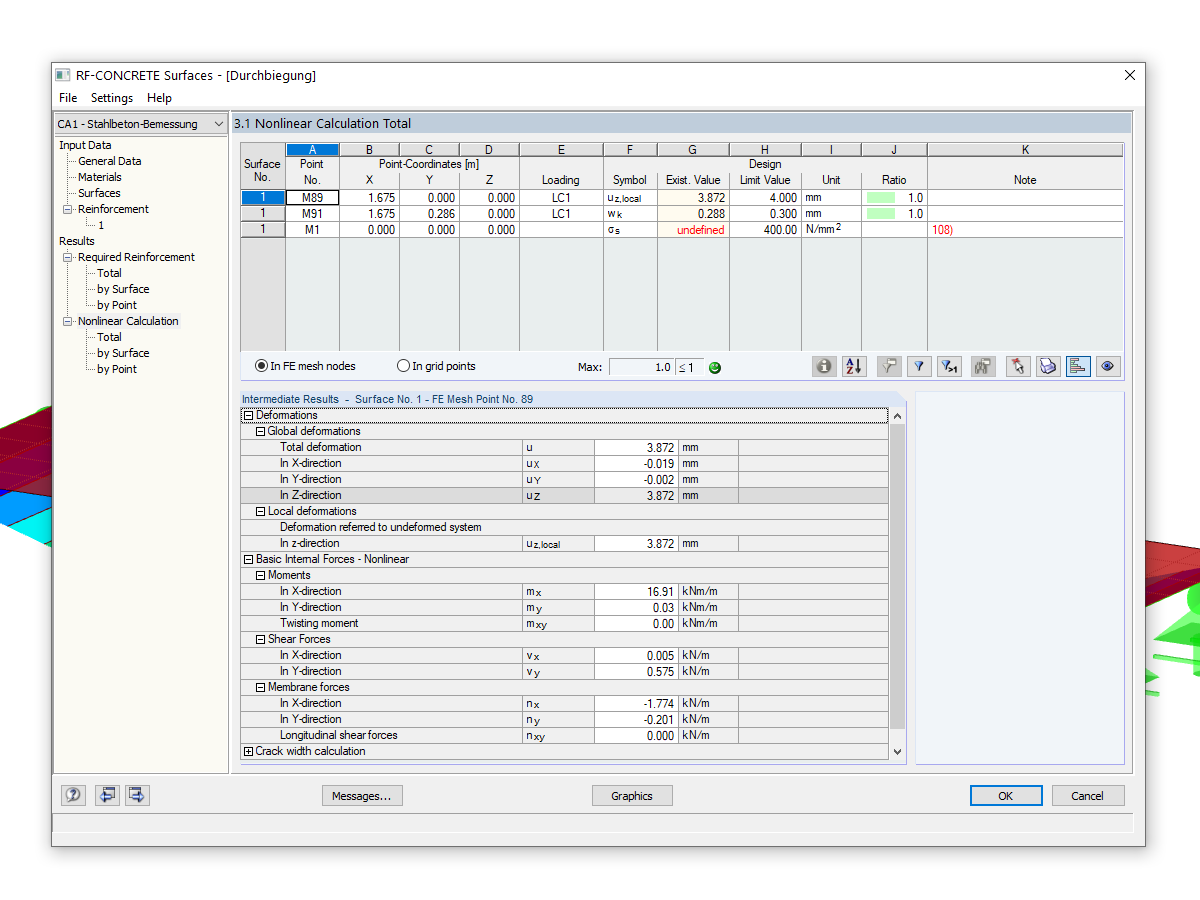Toggle the colored result bars icon
This screenshot has width=1200, height=900.
1078,367
